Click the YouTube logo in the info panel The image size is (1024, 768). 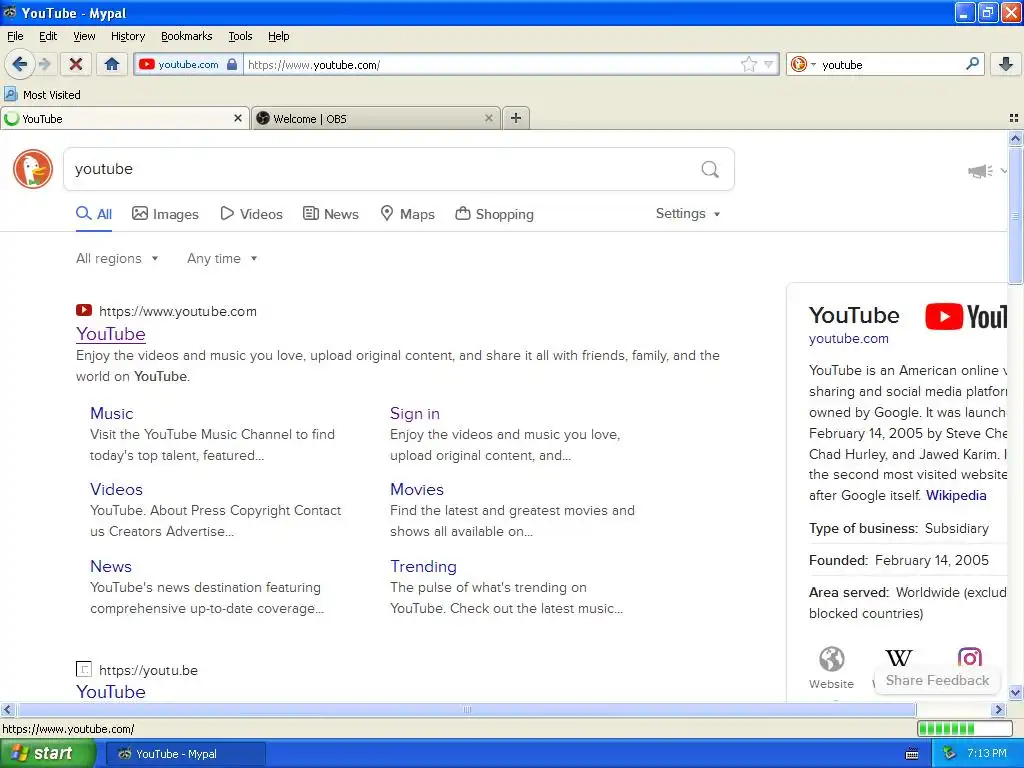[967, 317]
